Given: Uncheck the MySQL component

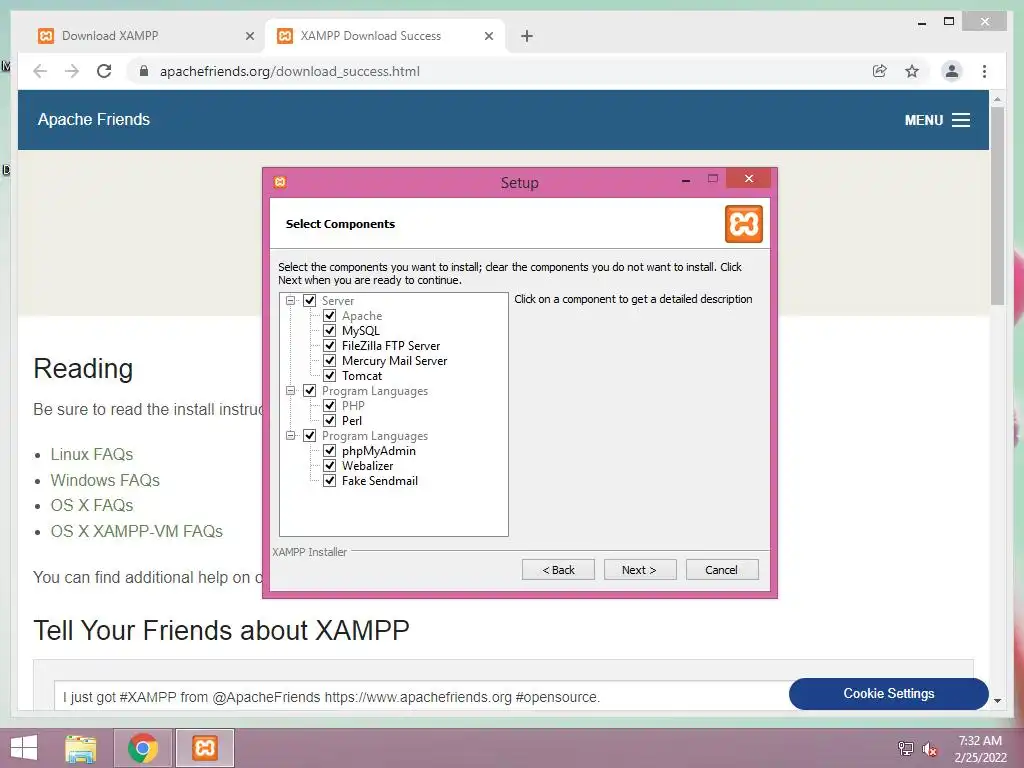Looking at the screenshot, I should coord(330,330).
